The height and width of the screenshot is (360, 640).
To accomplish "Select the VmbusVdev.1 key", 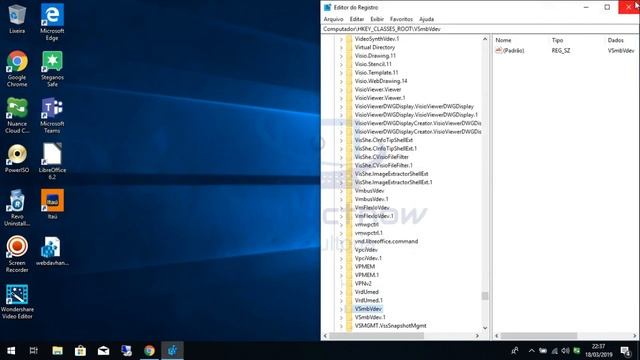I will pos(371,199).
